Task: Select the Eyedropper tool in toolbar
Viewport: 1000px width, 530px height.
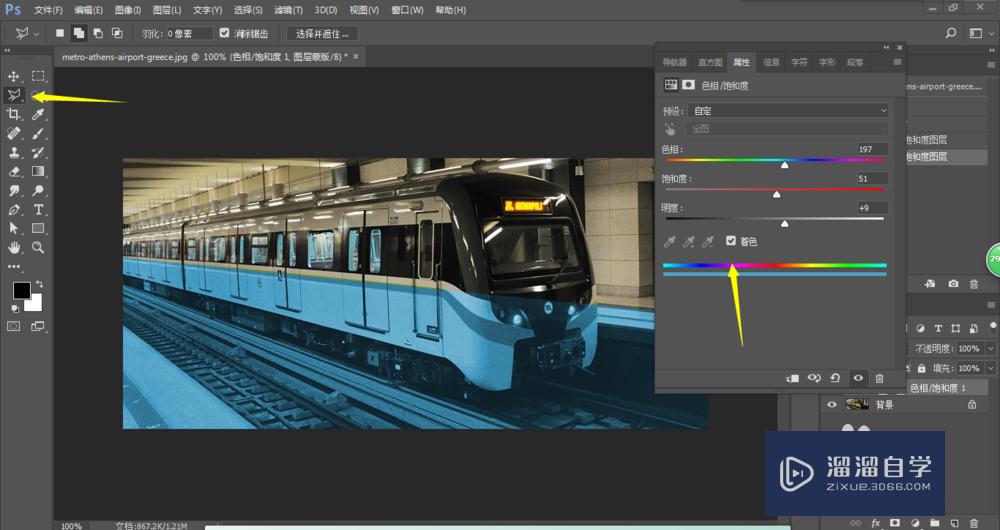Action: coord(38,115)
